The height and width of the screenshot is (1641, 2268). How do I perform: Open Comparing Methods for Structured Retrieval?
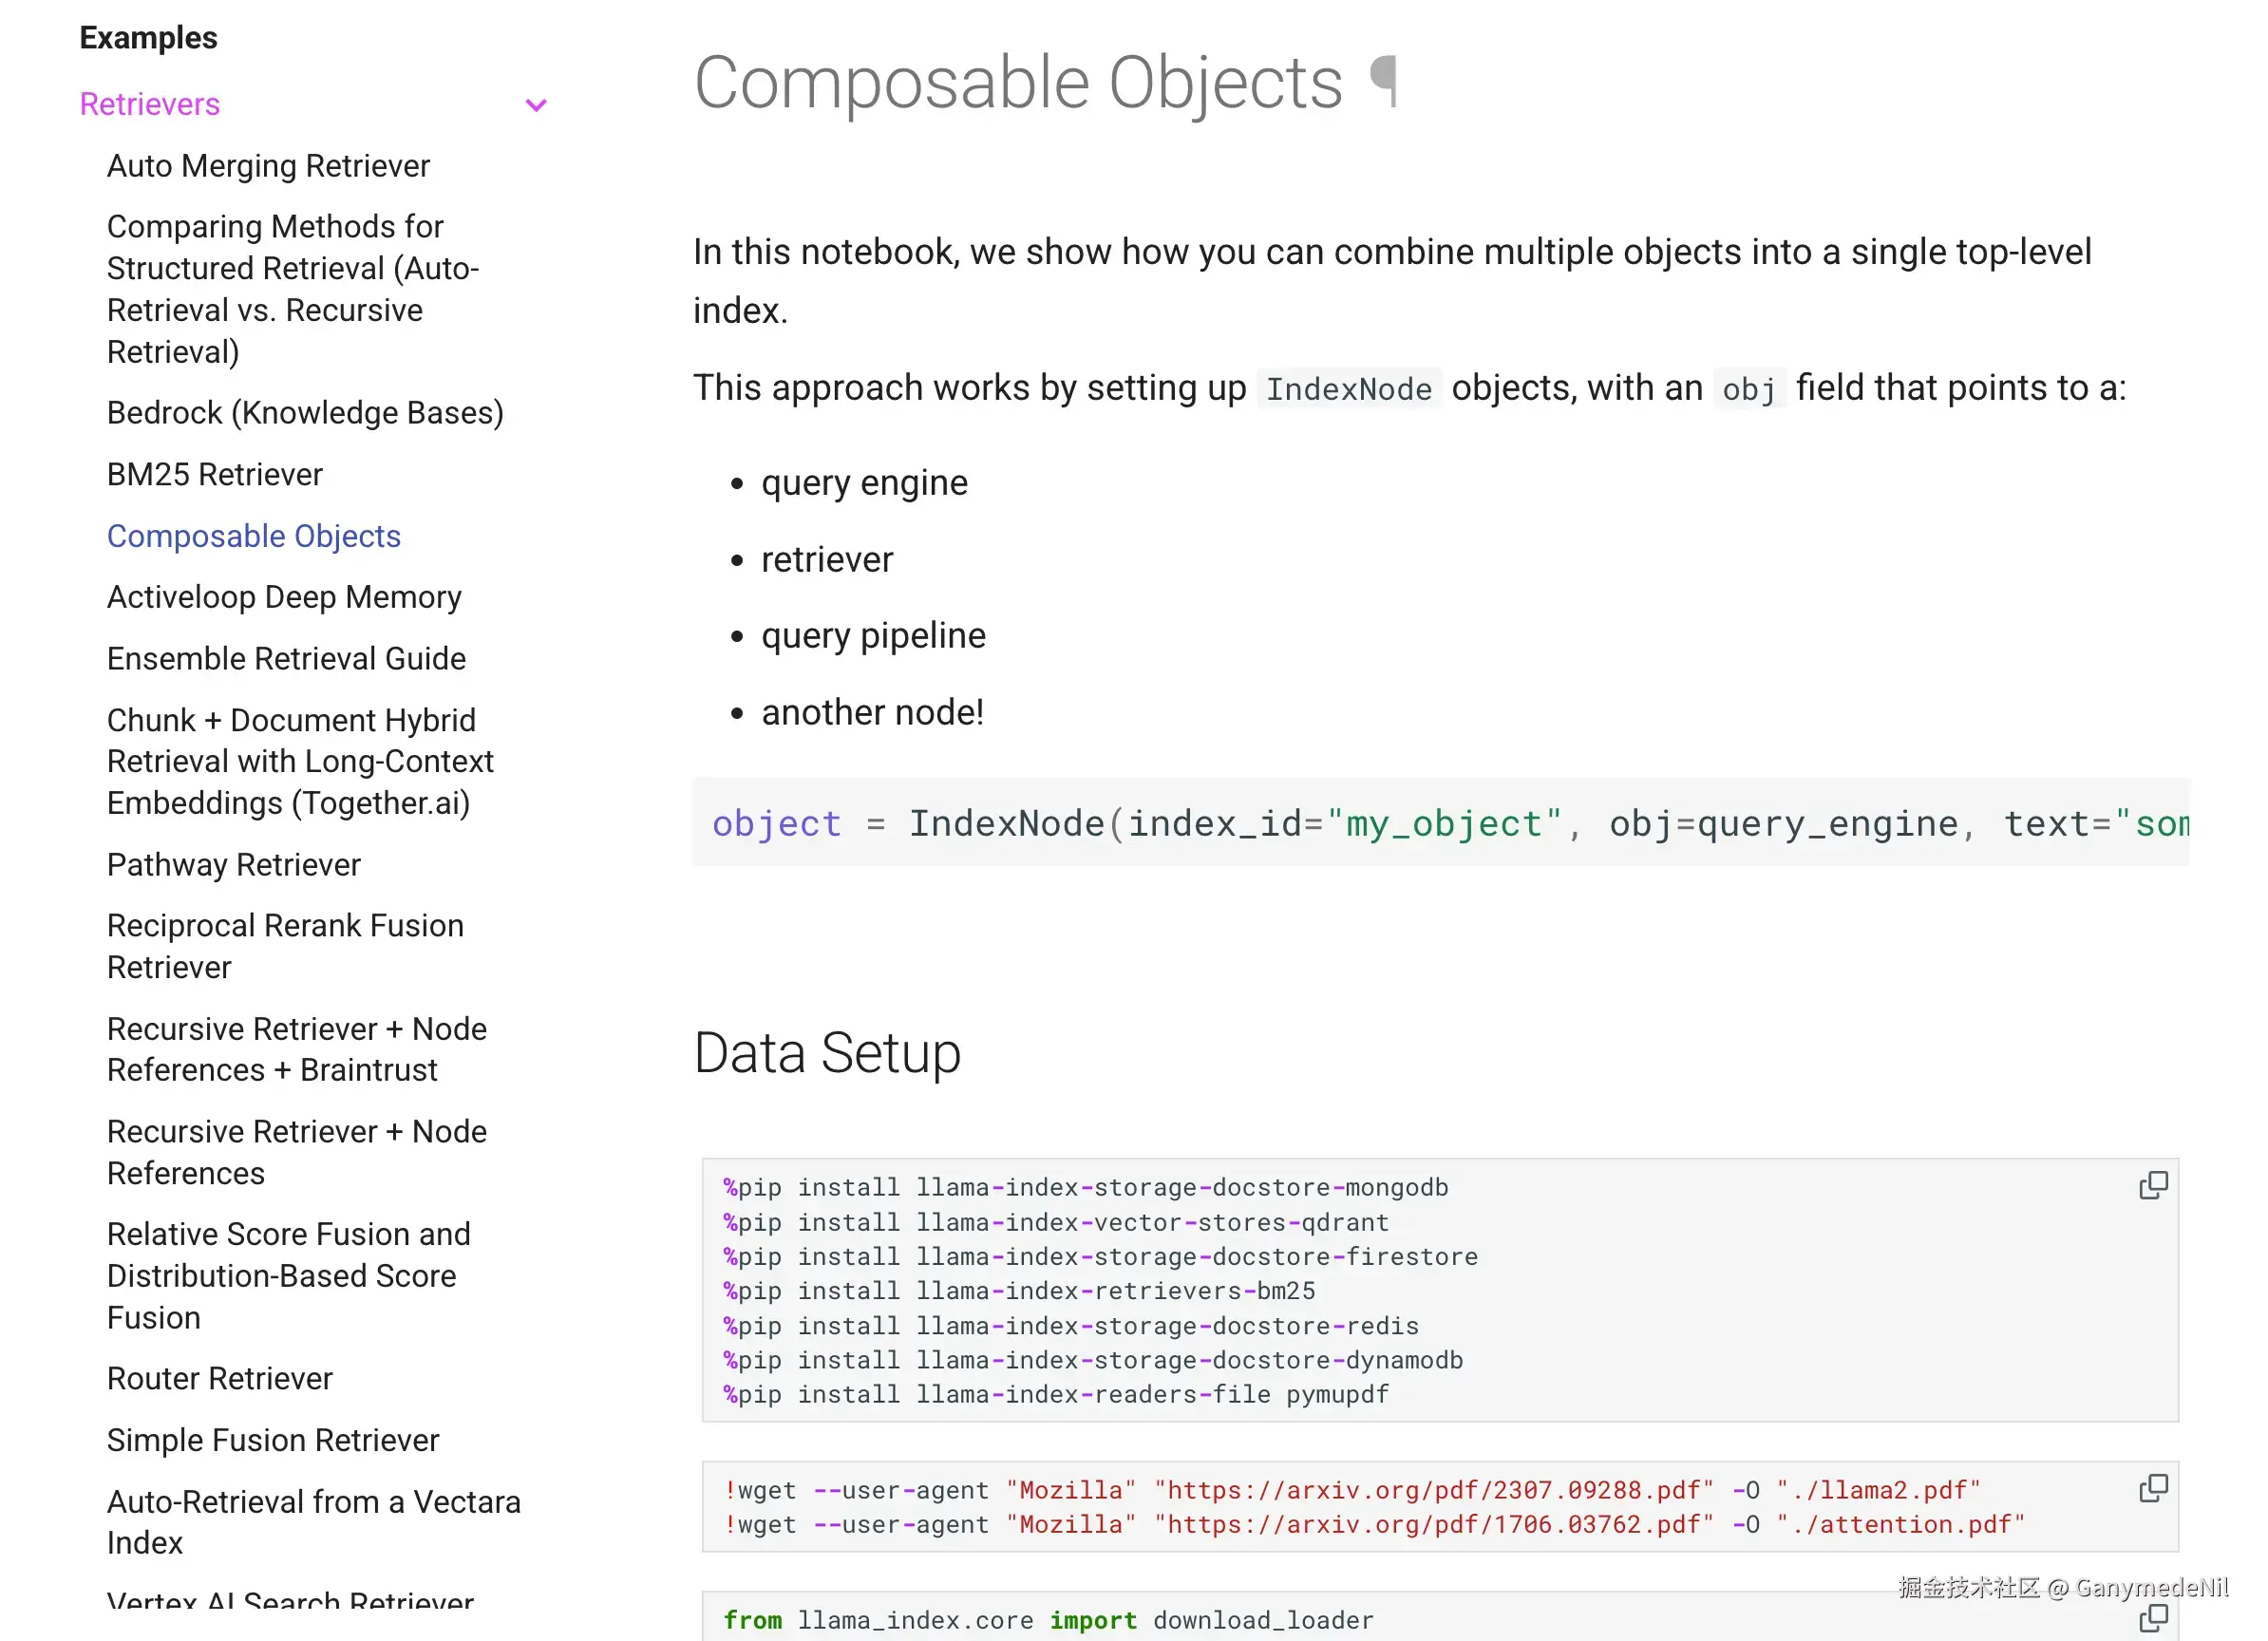point(293,289)
